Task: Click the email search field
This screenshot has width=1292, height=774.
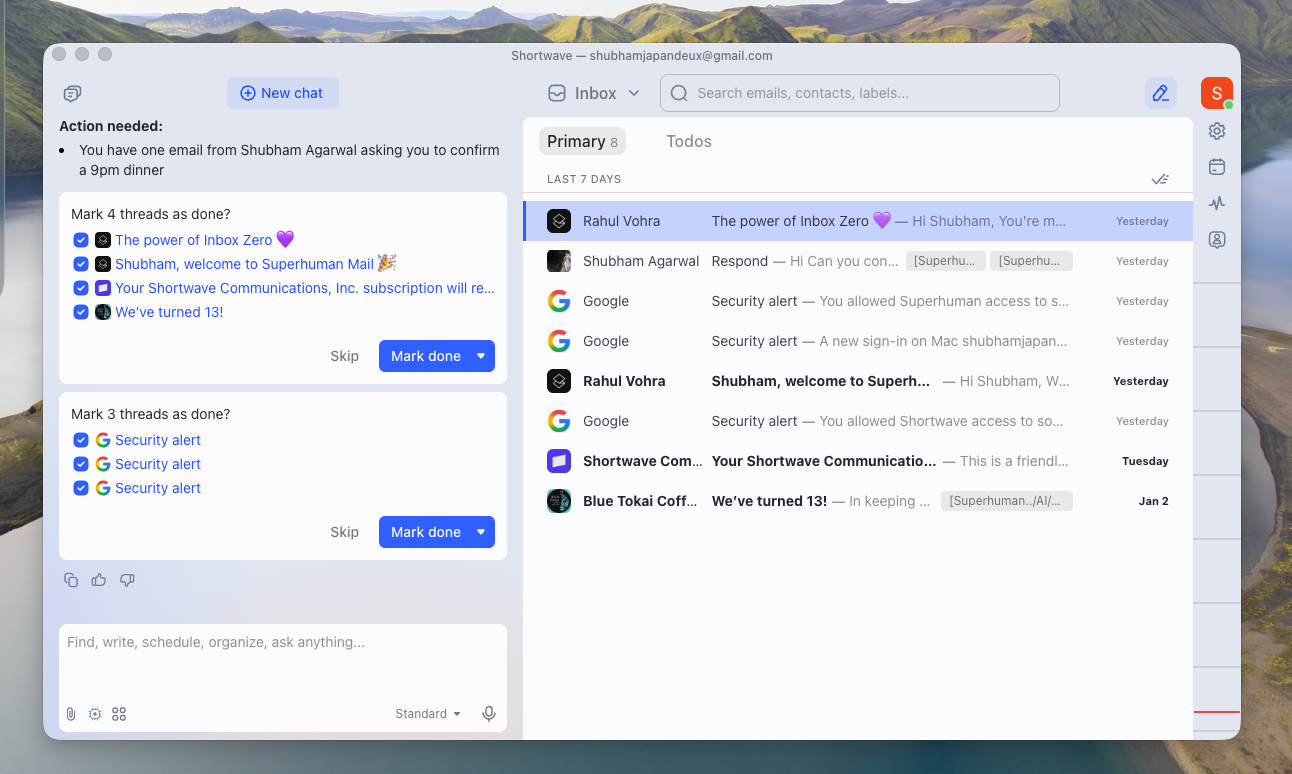Action: [x=860, y=92]
